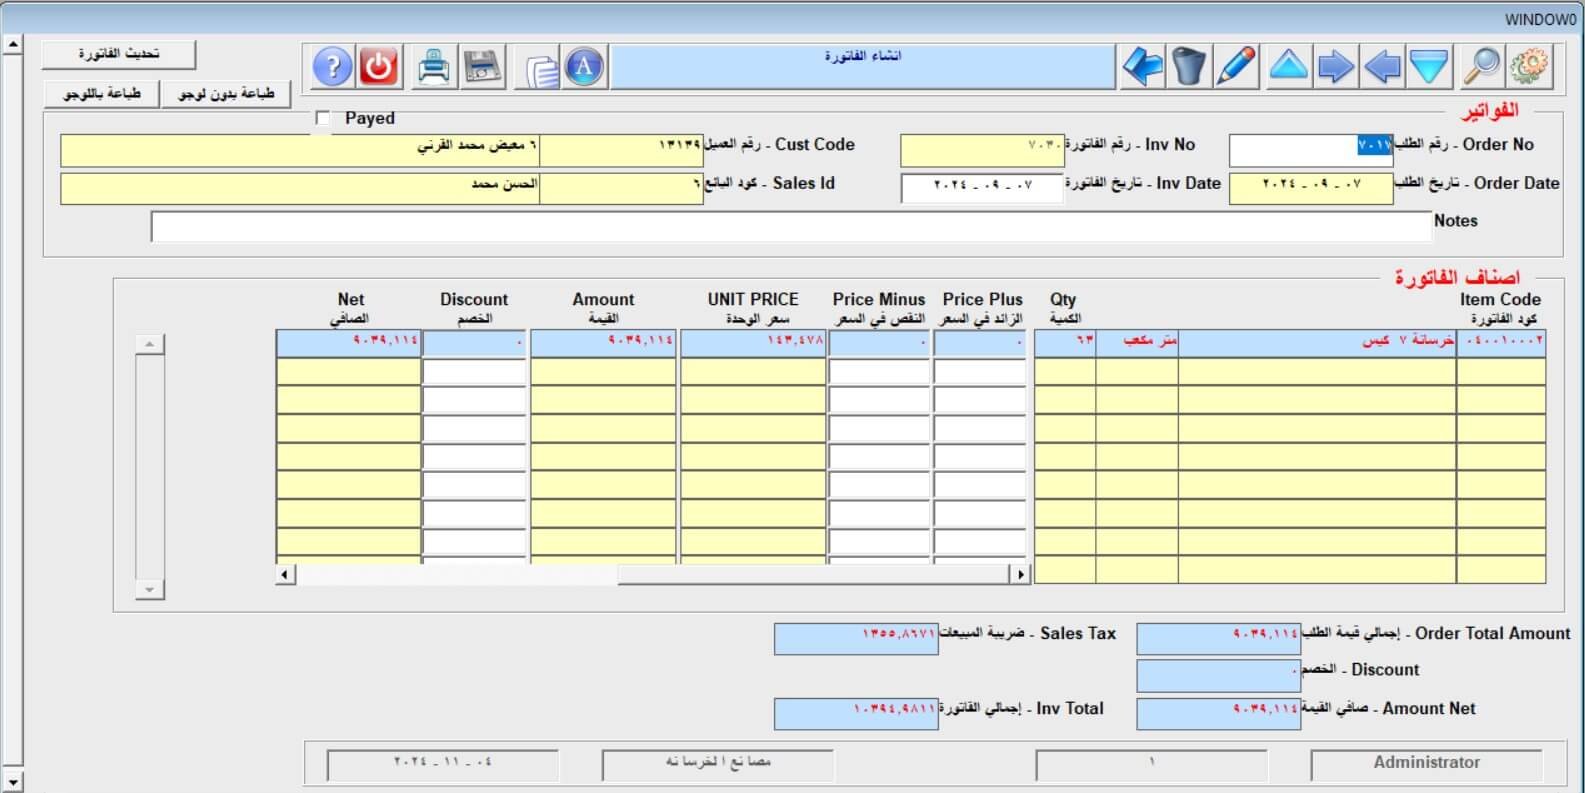Toggle the Payed checkbox
1585x793 pixels.
pos(323,118)
